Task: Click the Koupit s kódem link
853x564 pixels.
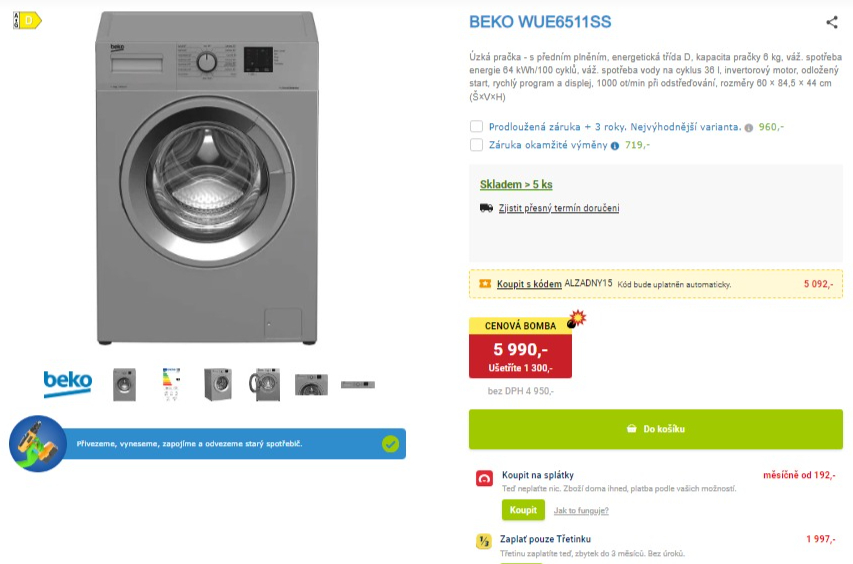Action: pos(529,284)
